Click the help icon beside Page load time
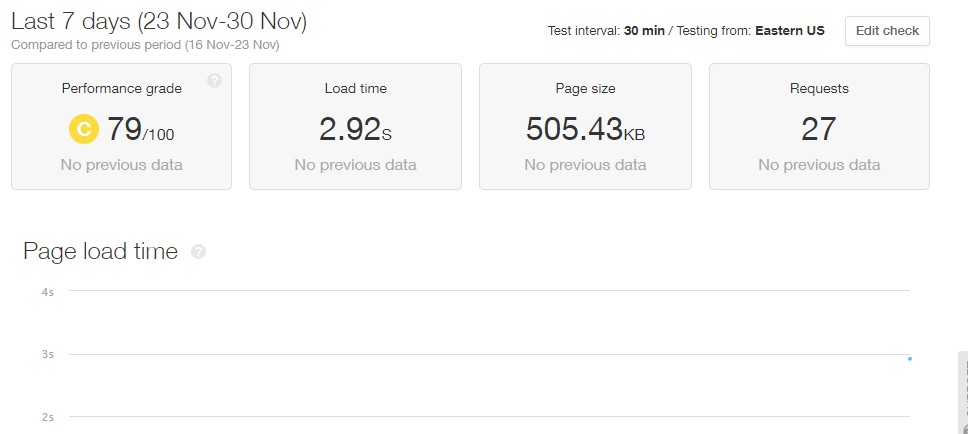The image size is (968, 434). (x=198, y=251)
